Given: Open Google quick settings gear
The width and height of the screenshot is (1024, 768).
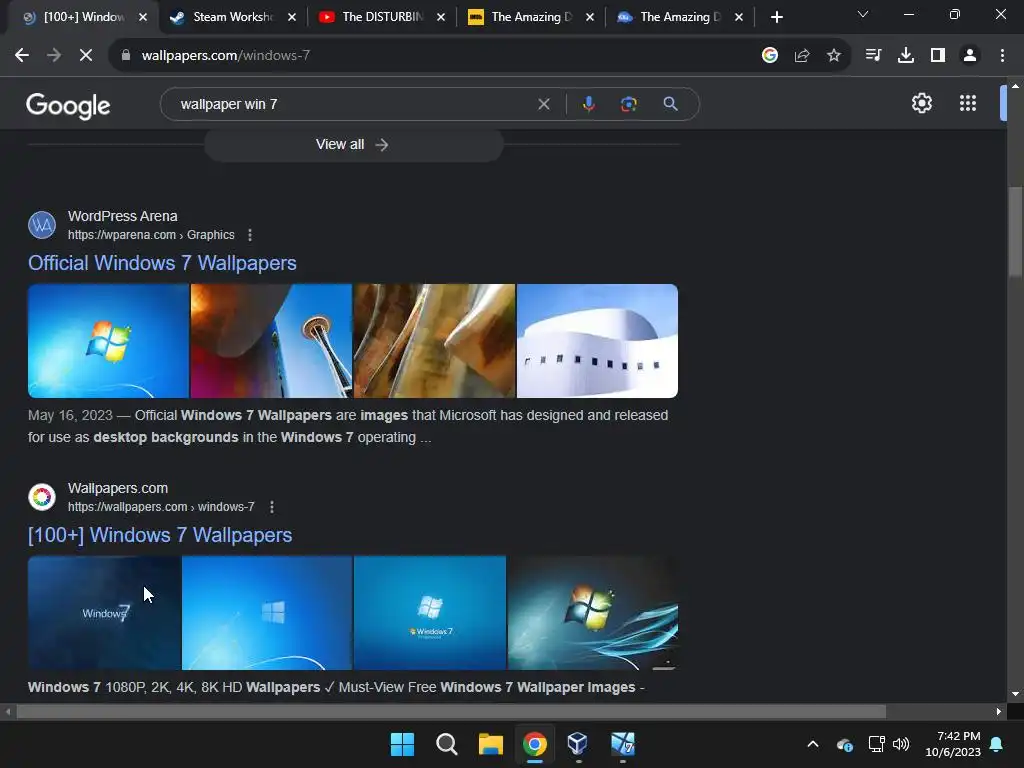Looking at the screenshot, I should (x=921, y=103).
